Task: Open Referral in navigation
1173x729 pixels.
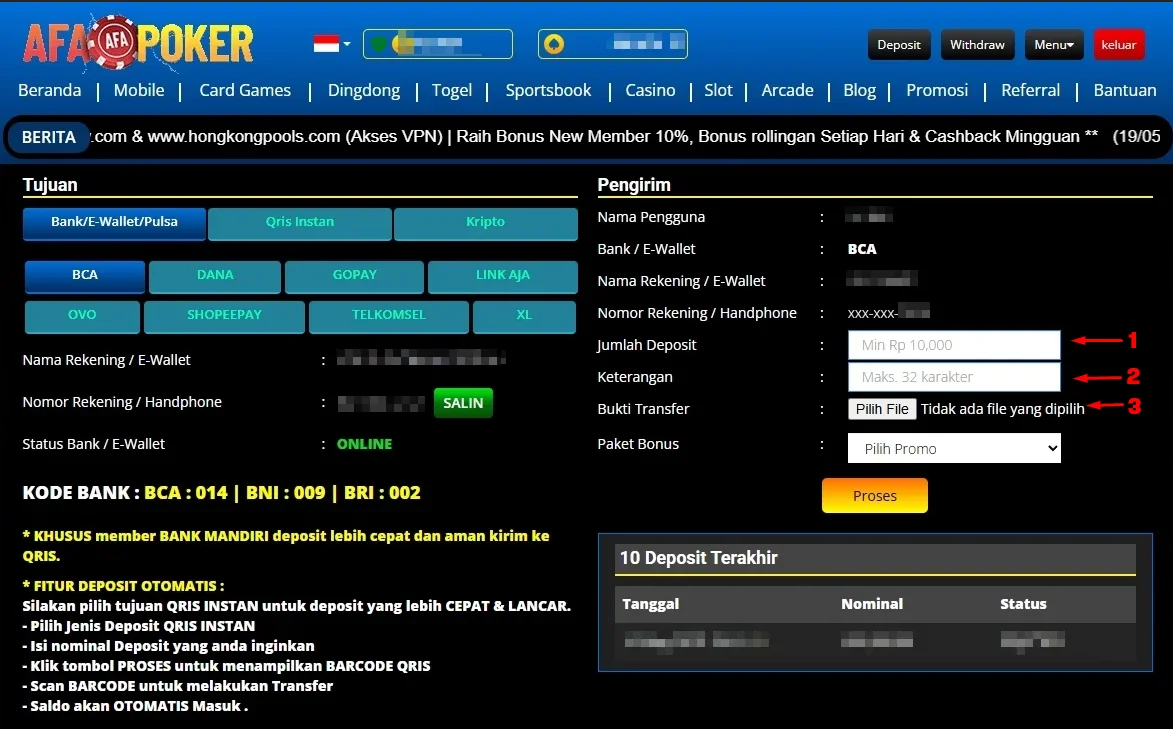Action: tap(1031, 91)
